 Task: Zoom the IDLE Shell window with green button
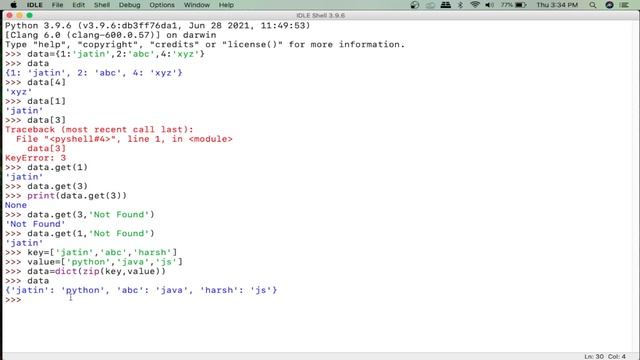(x=29, y=15)
